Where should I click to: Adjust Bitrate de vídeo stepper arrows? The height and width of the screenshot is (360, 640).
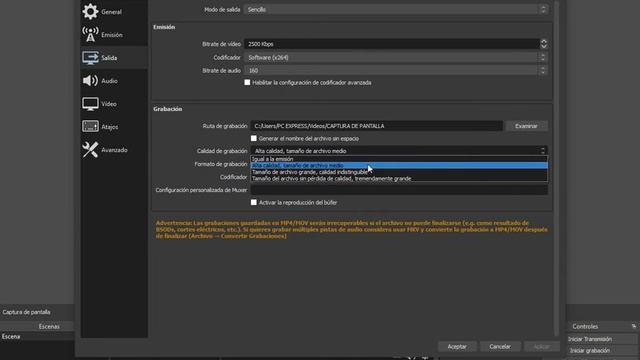(x=543, y=44)
